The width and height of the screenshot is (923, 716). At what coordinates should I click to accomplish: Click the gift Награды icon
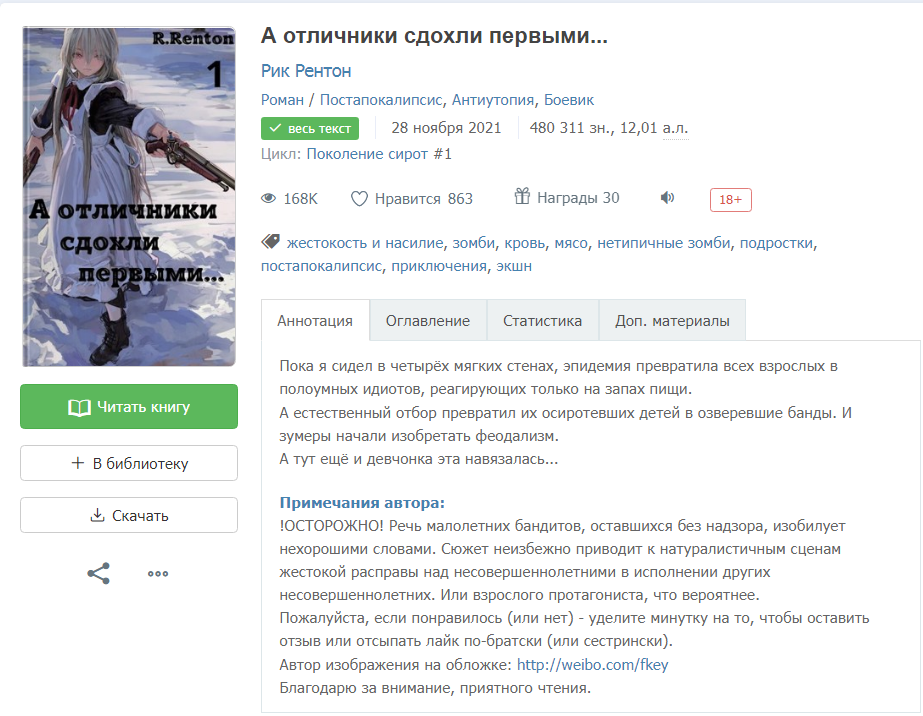click(x=522, y=196)
